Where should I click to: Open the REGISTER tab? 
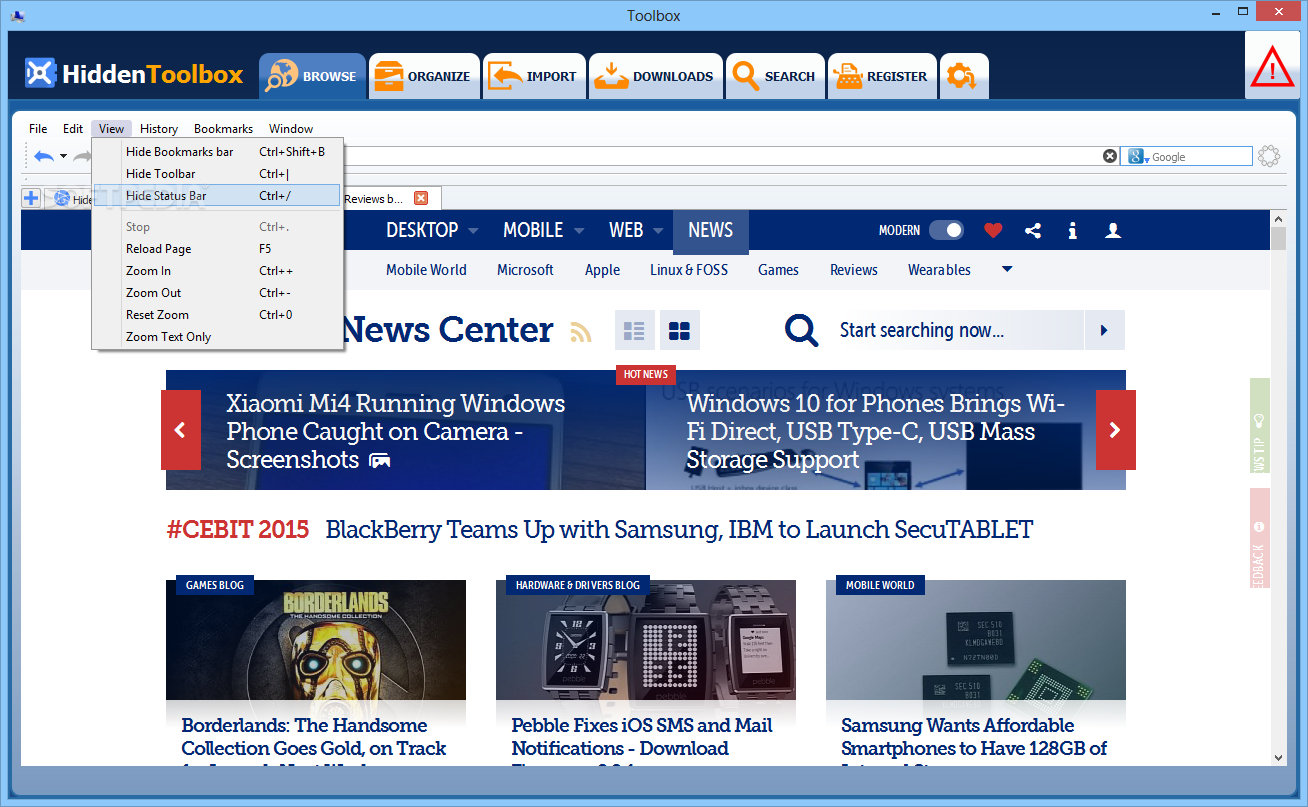[882, 76]
